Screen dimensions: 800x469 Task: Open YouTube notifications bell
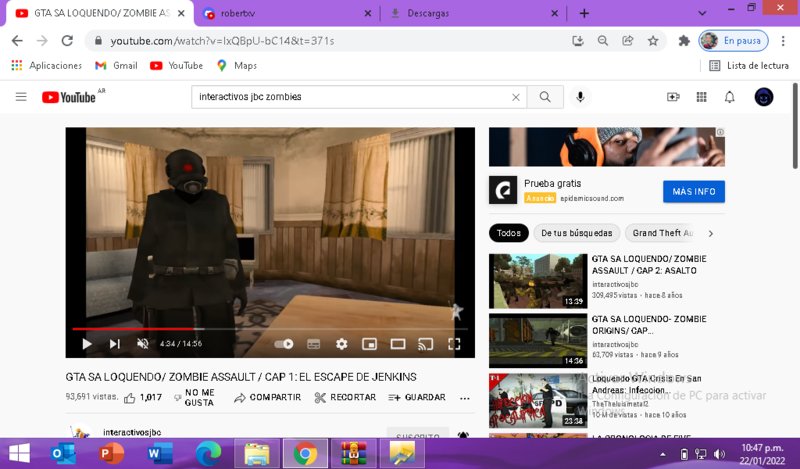[730, 97]
